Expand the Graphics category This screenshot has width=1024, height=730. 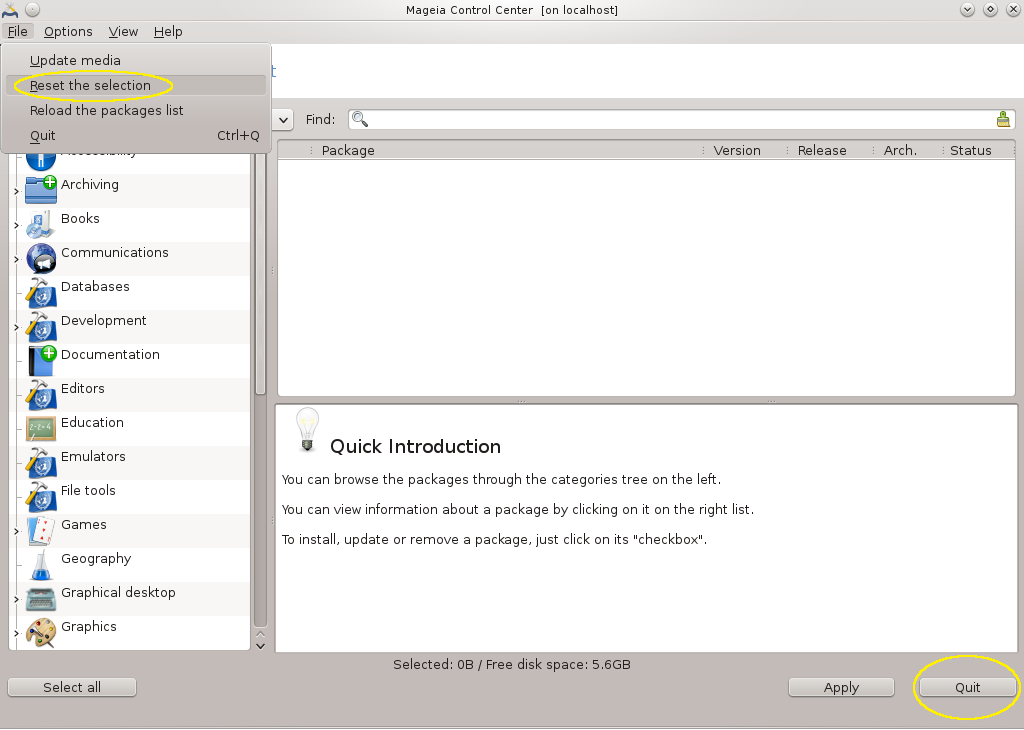pyautogui.click(x=16, y=633)
